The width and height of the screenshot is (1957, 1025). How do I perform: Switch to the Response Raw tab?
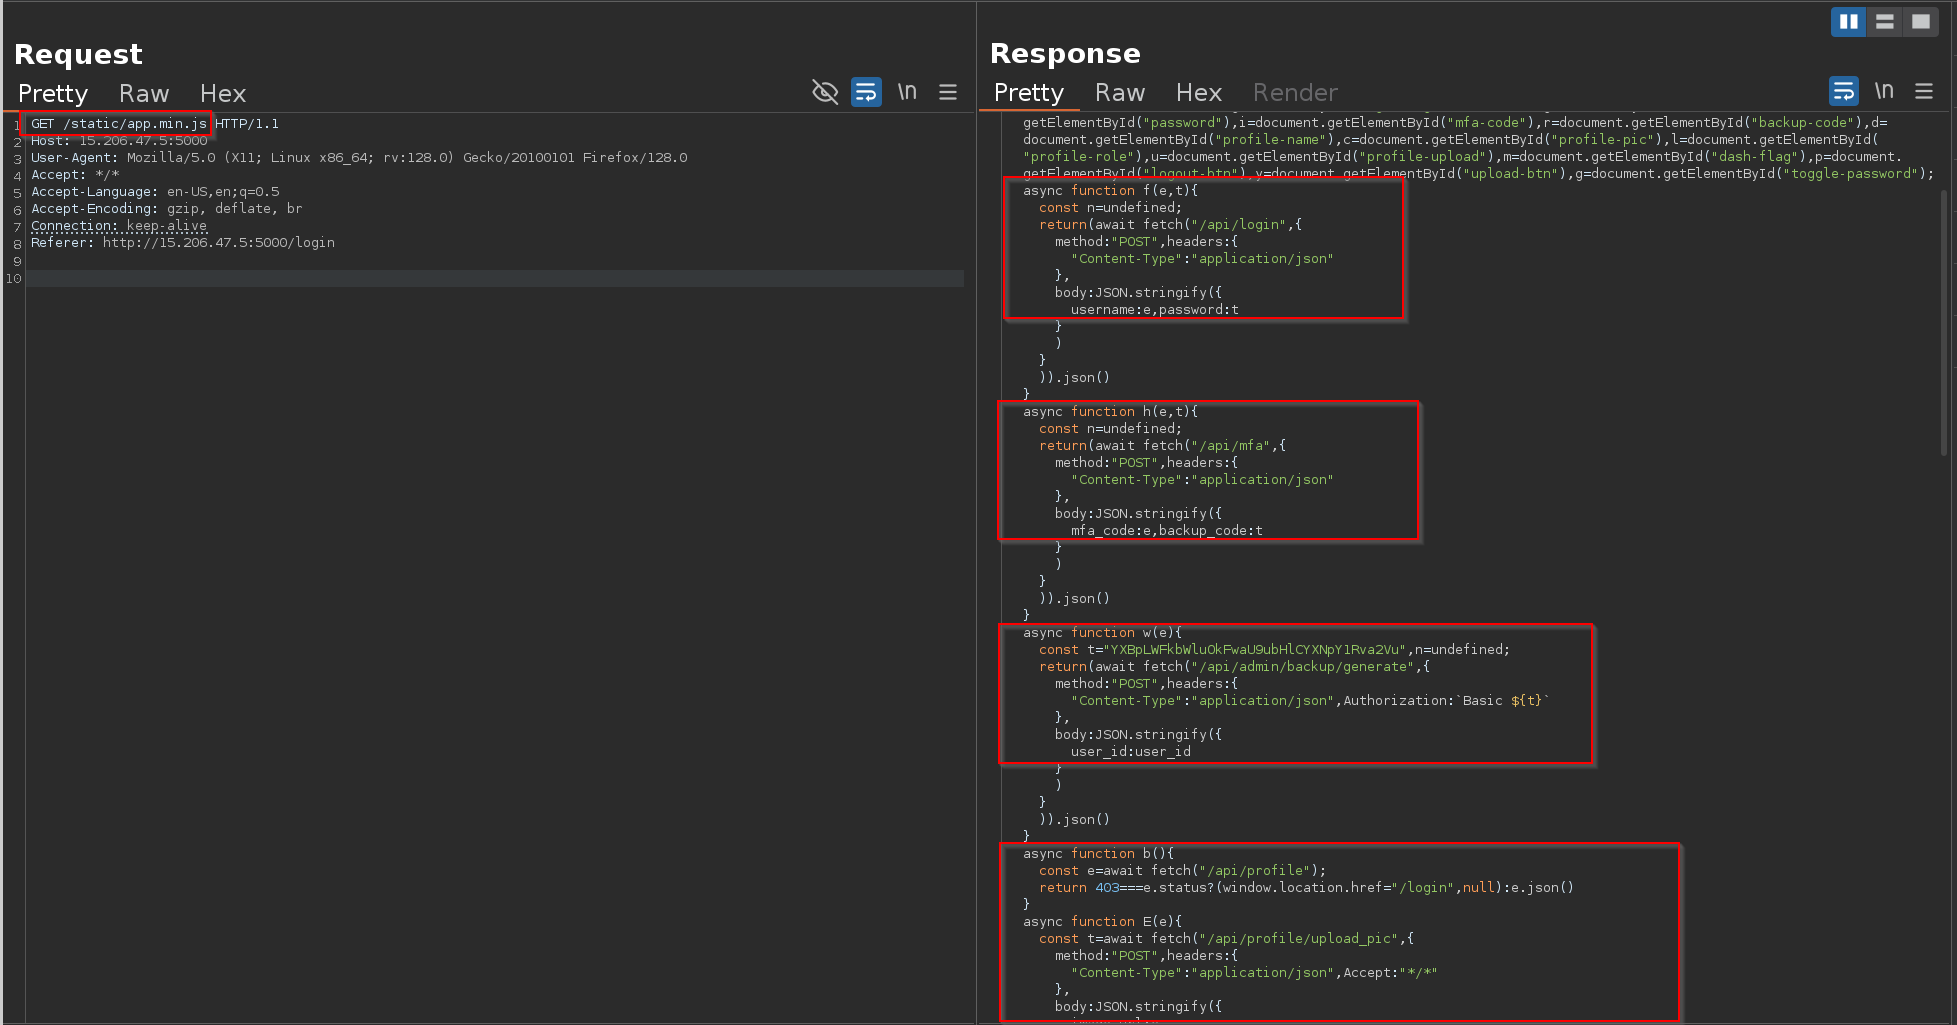click(1120, 93)
